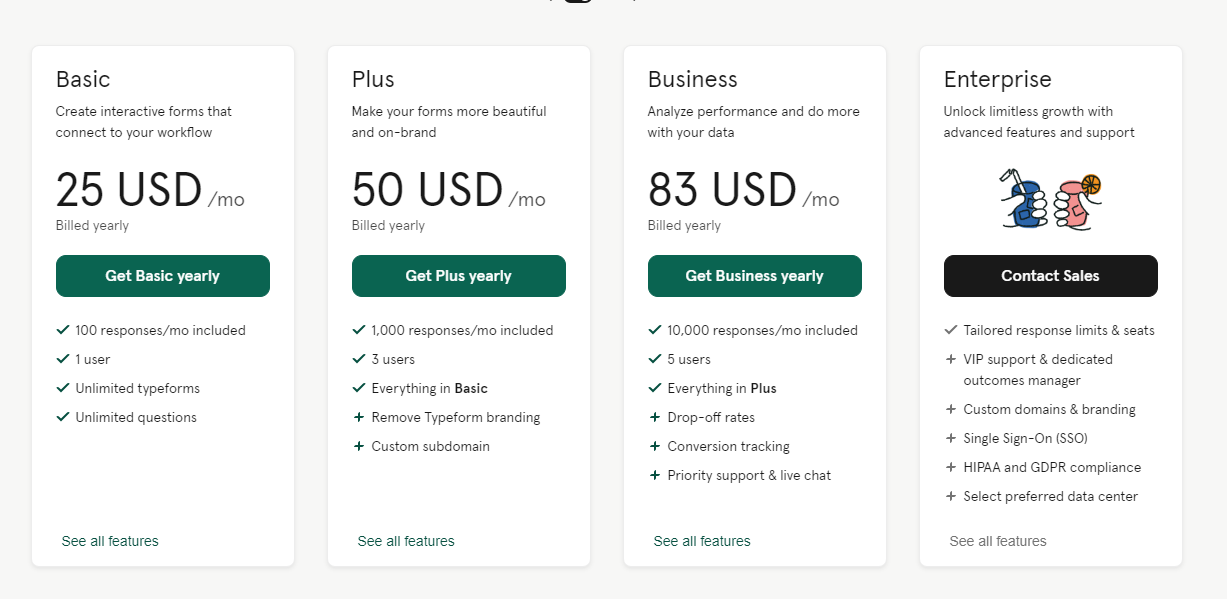Click checkmark icon beside 100 responses/mo included
The width and height of the screenshot is (1227, 599).
tap(63, 330)
